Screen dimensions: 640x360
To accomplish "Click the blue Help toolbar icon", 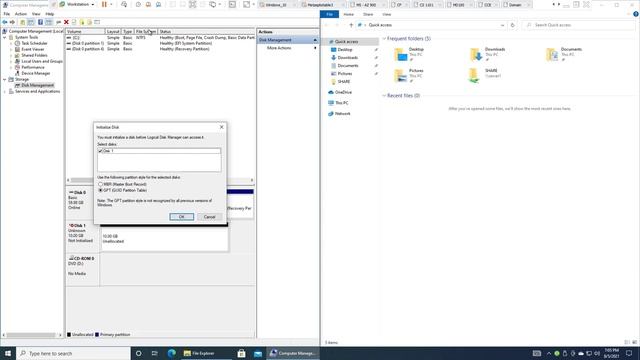I will click(x=40, y=22).
